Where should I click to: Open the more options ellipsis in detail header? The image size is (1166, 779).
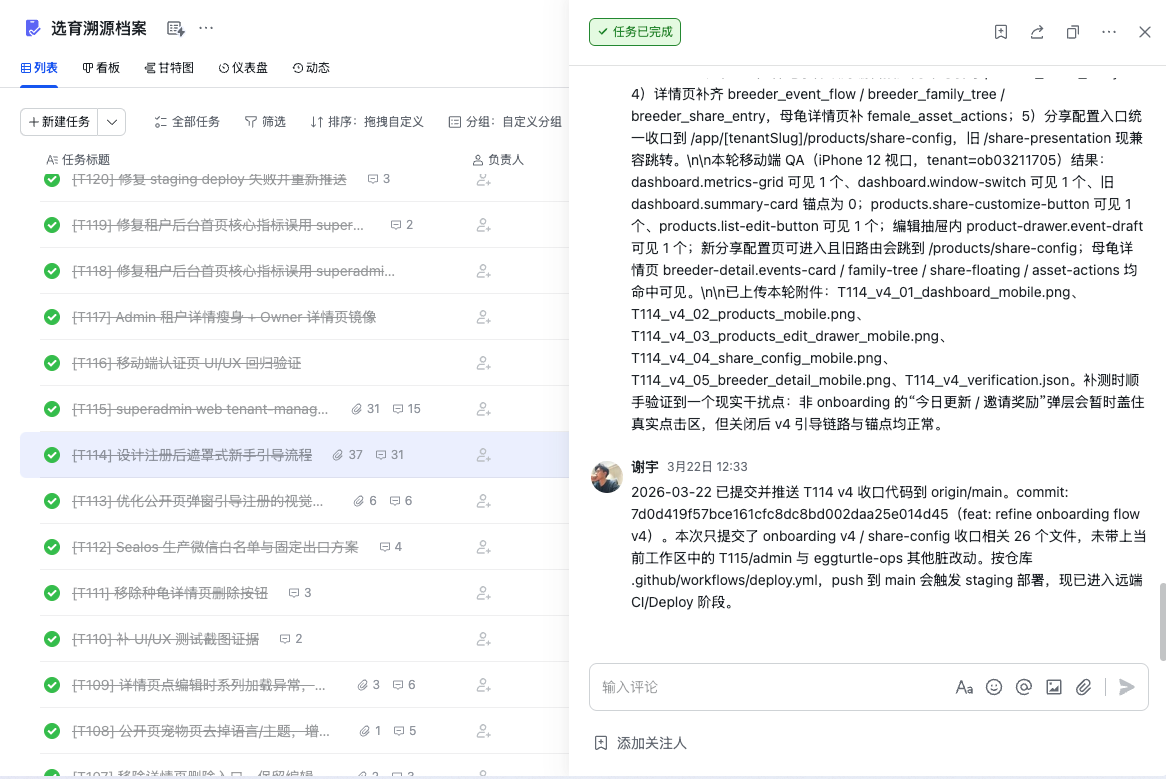(x=1109, y=32)
